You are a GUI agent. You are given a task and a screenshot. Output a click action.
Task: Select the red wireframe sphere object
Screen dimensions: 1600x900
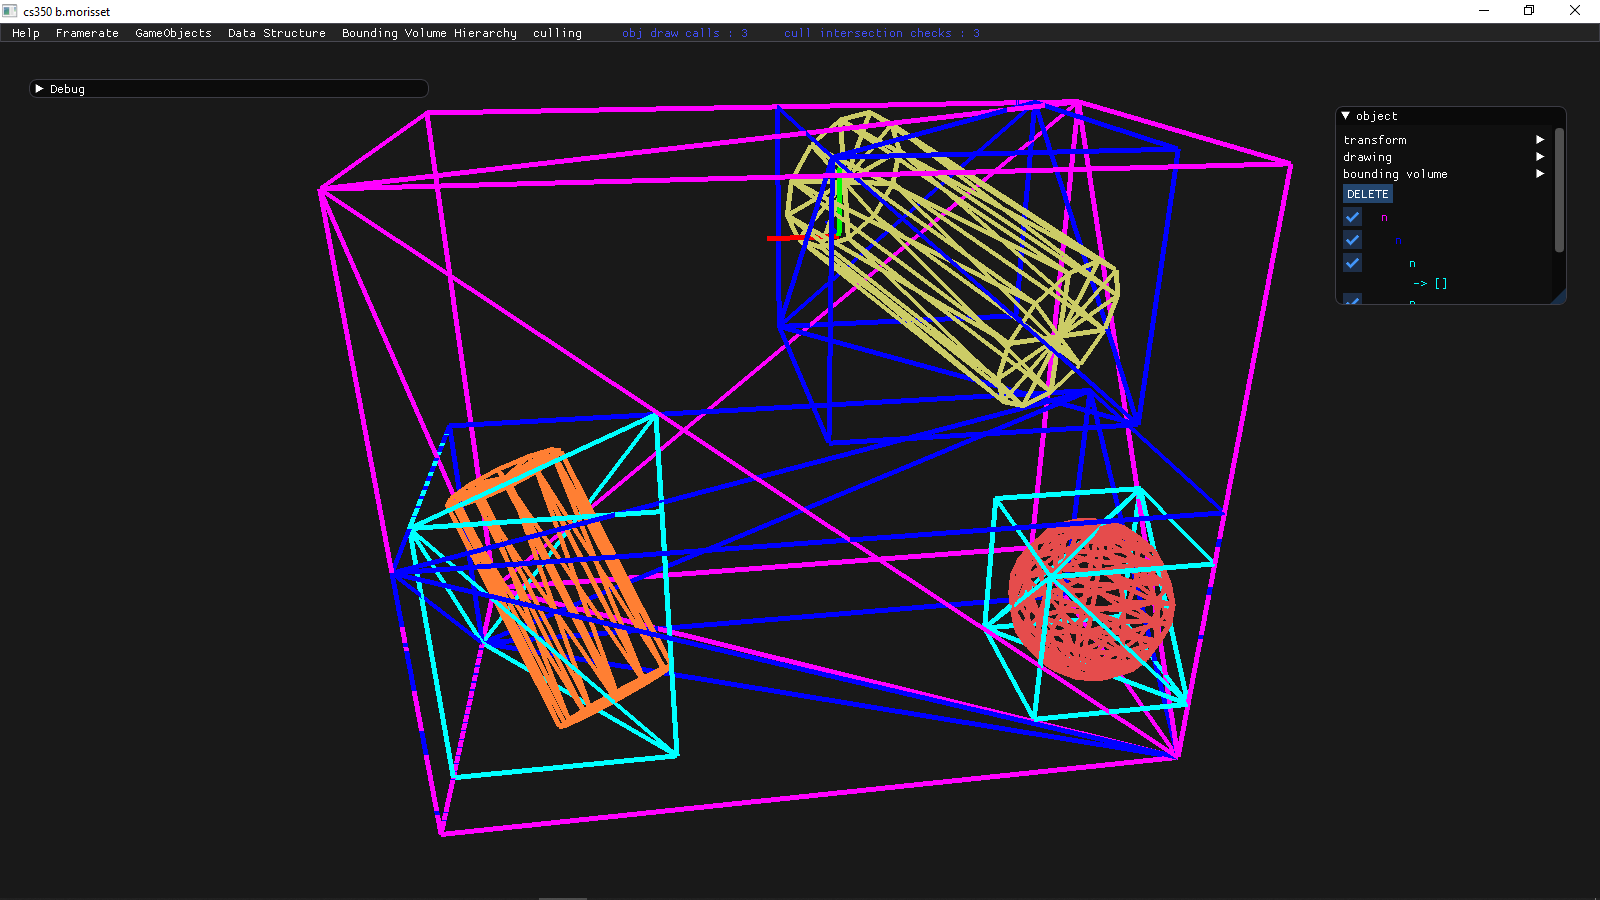point(1092,600)
